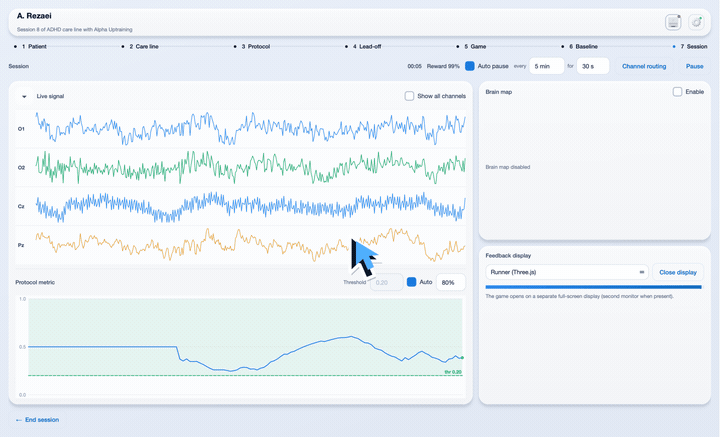
Task: Click the auto threshold 80% field
Action: tap(450, 282)
